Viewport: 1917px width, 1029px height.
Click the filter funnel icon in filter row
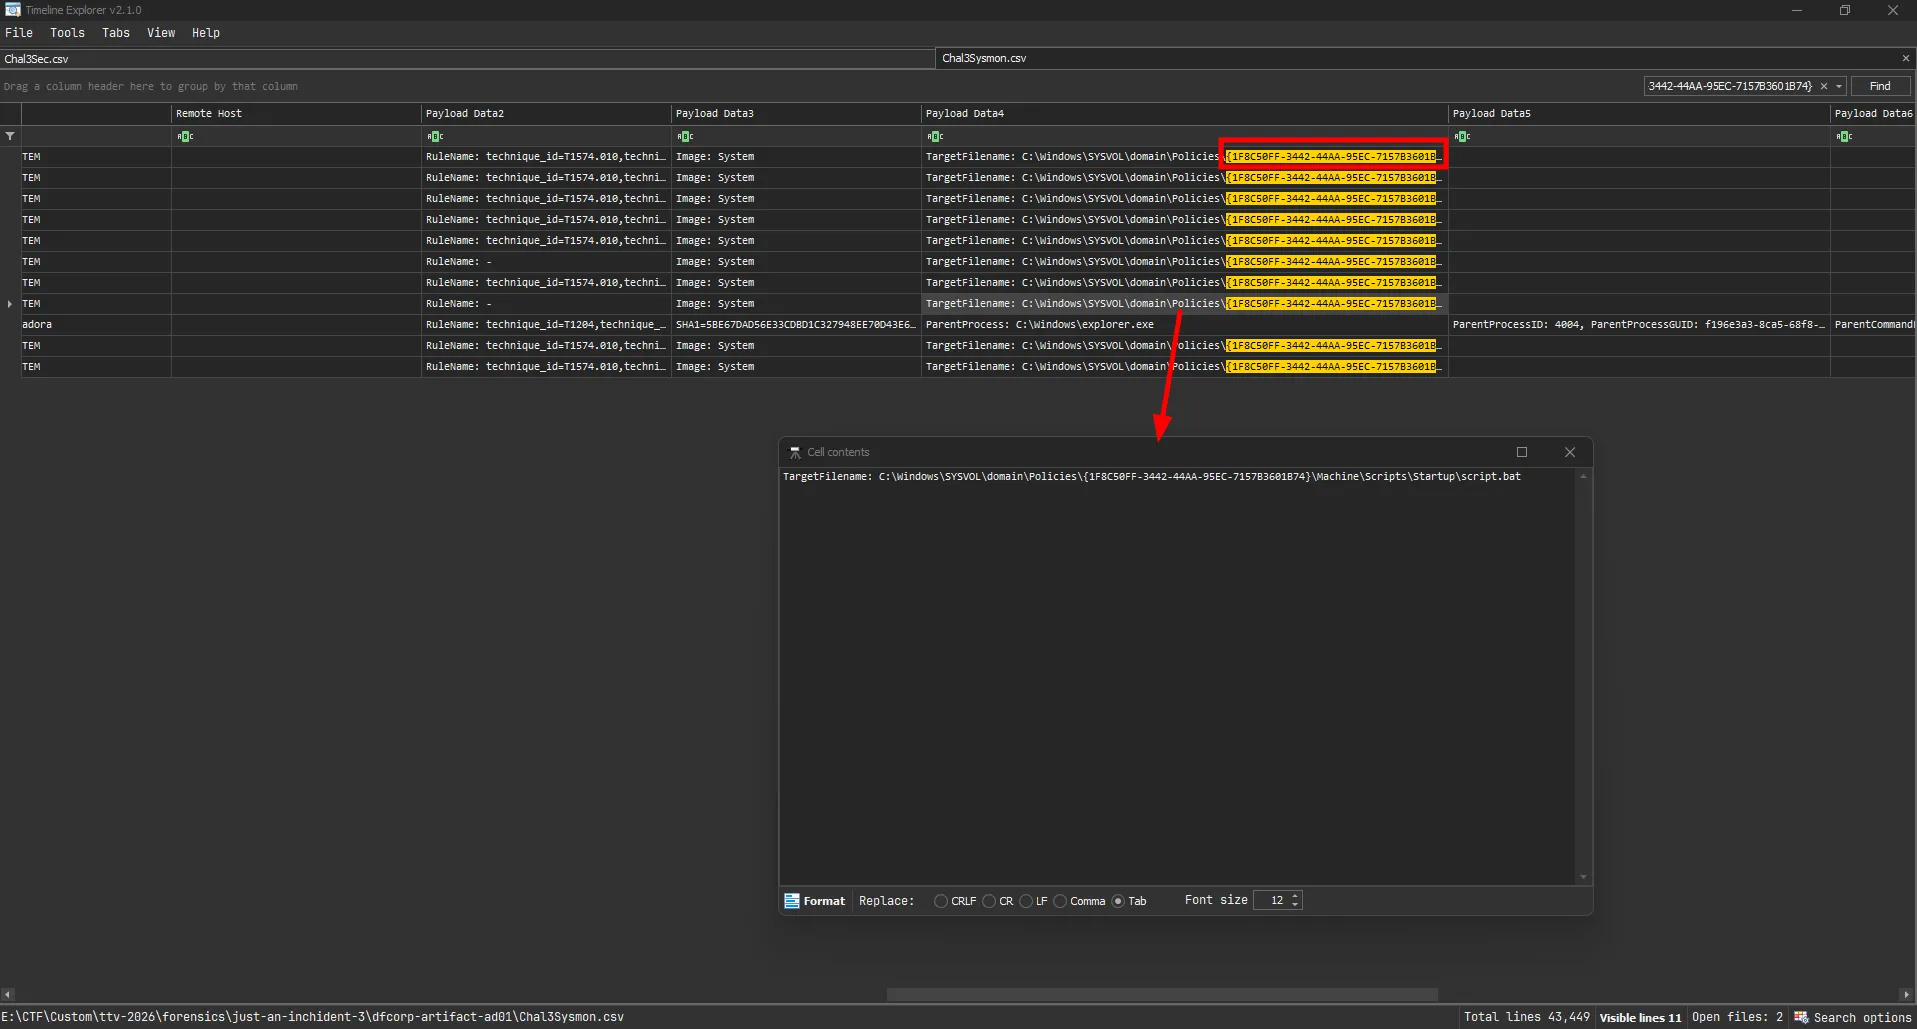(10, 136)
